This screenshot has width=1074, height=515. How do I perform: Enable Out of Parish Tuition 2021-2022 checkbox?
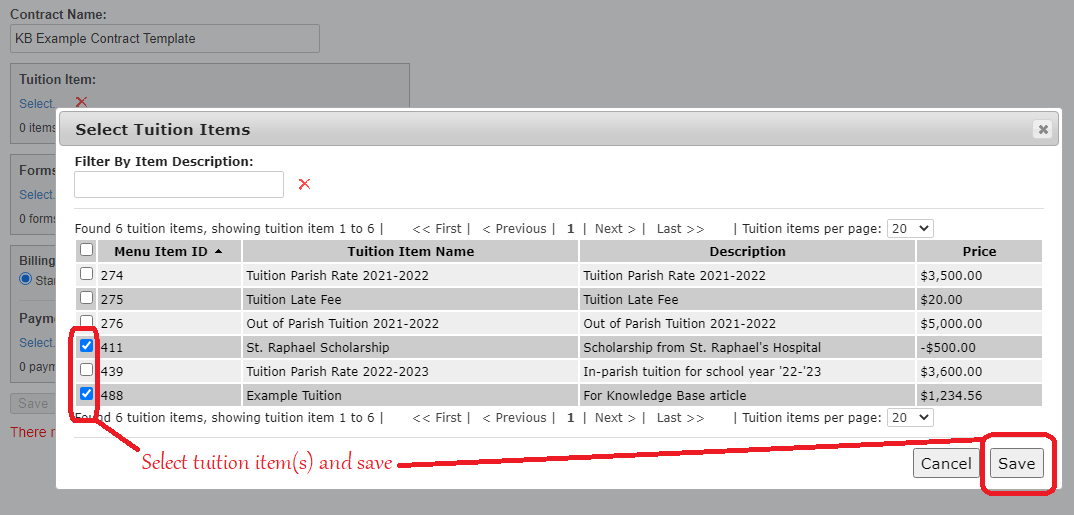87,322
